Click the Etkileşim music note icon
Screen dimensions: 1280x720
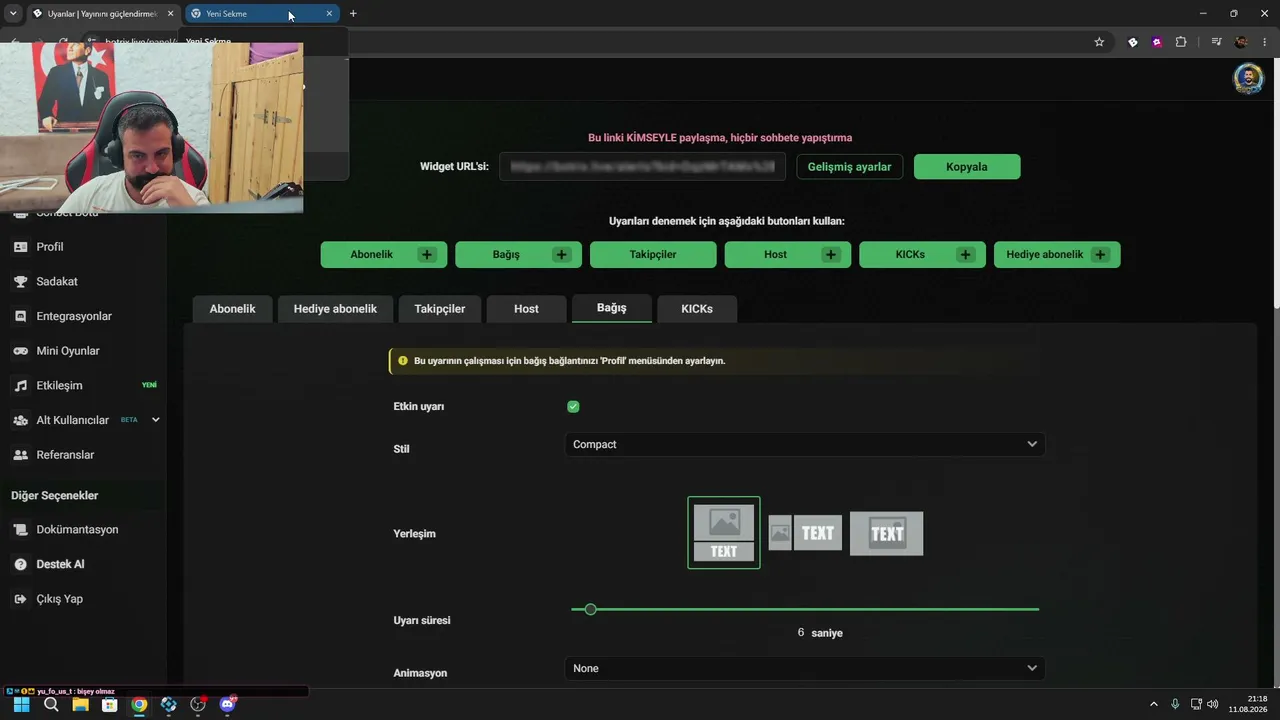click(x=20, y=386)
